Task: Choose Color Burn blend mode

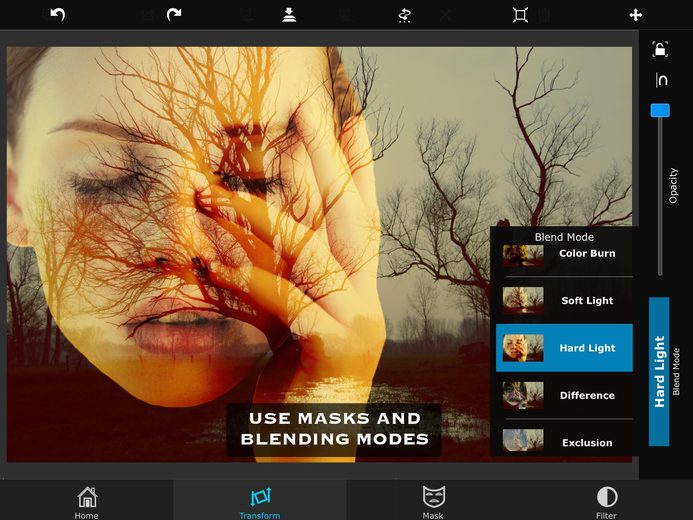Action: pyautogui.click(x=564, y=255)
